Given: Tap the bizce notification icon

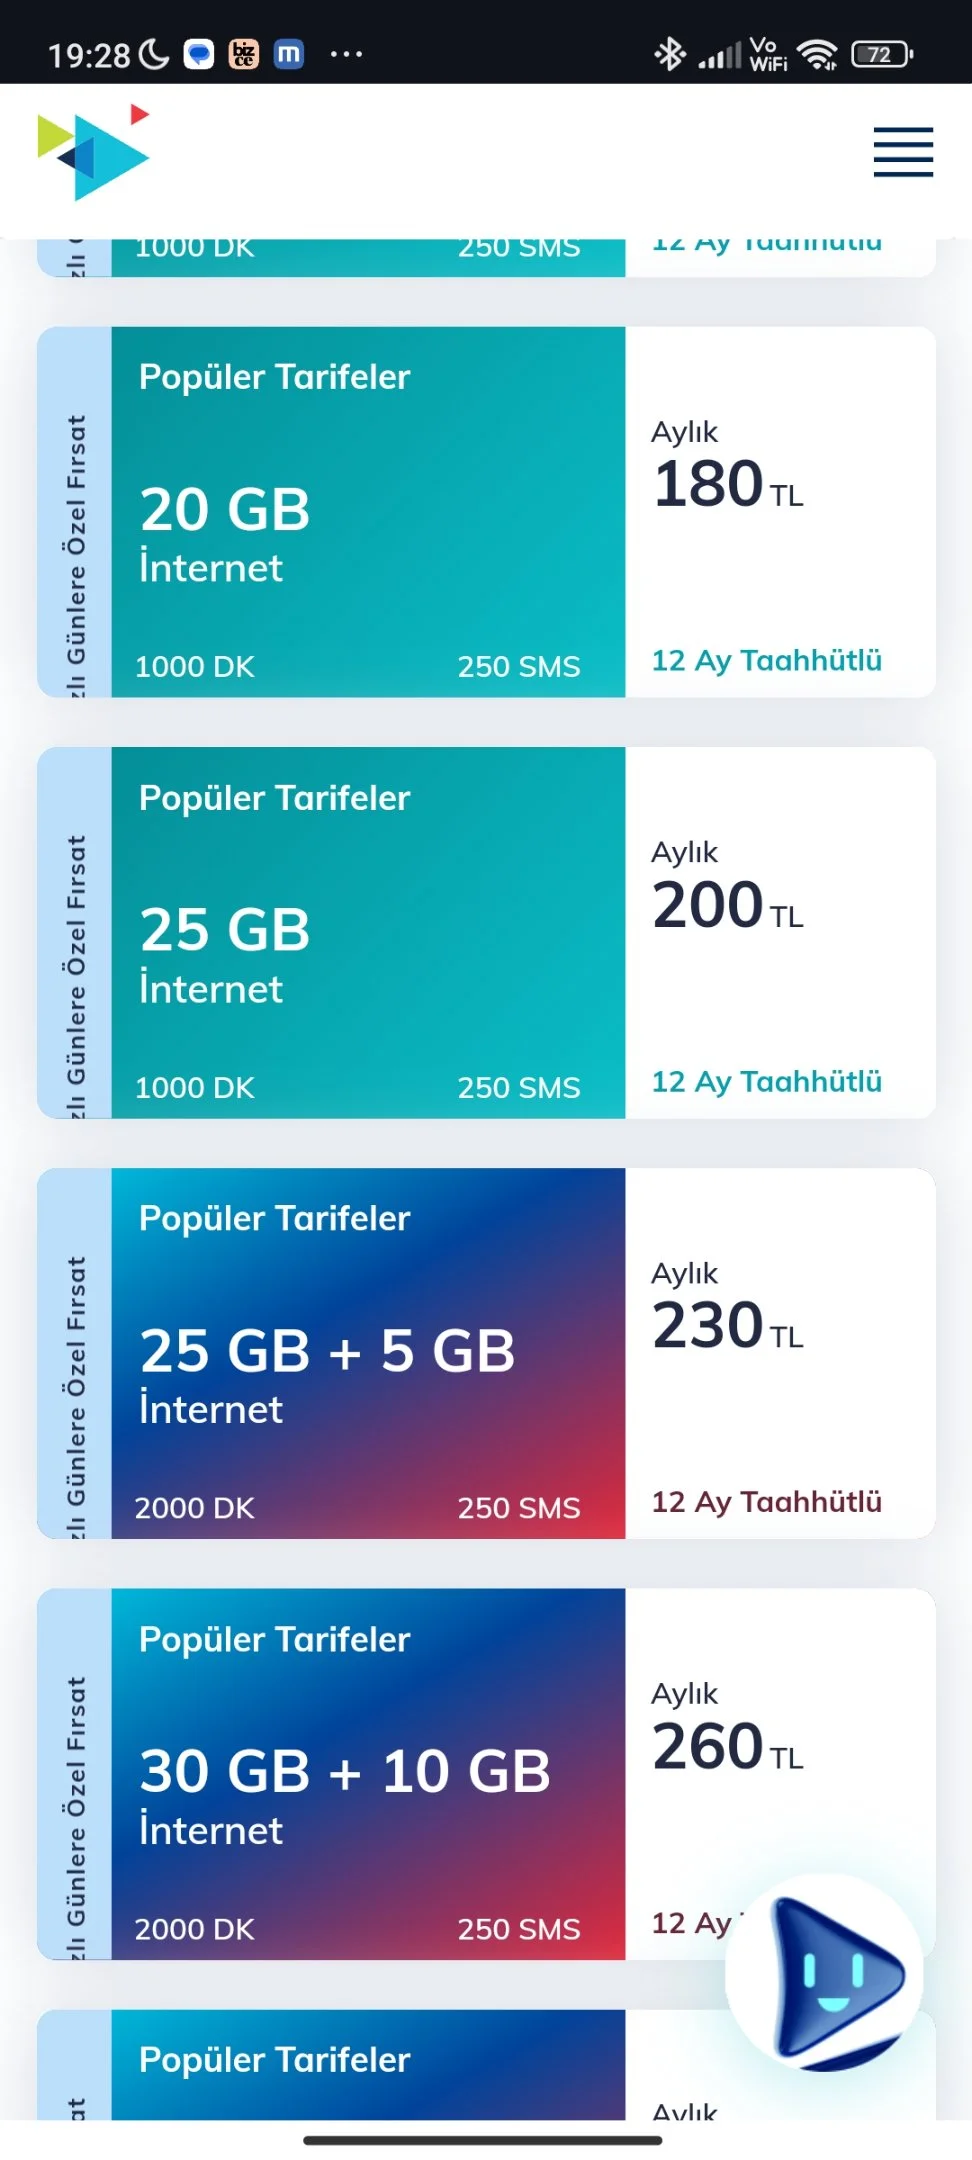Looking at the screenshot, I should pos(244,54).
